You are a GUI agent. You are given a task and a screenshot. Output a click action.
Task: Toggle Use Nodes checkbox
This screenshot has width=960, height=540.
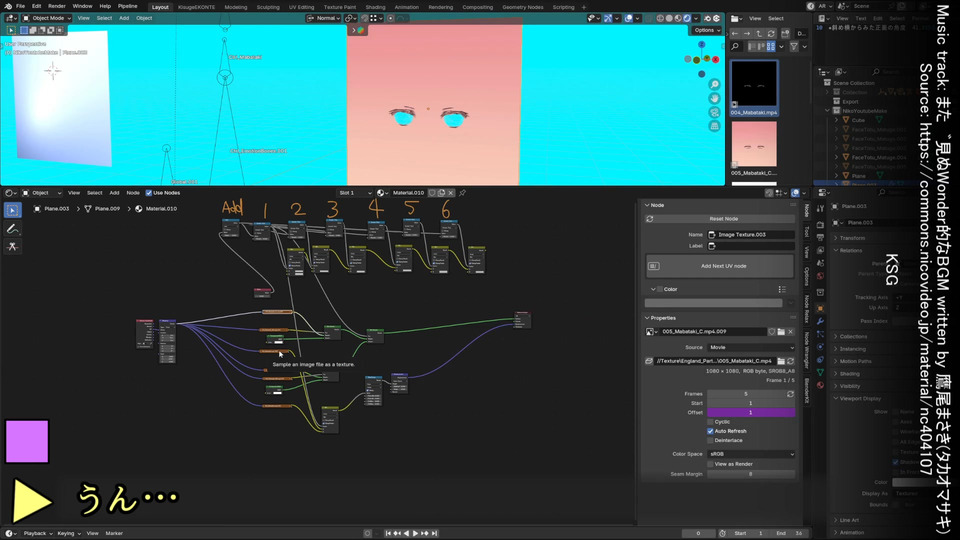click(x=149, y=193)
